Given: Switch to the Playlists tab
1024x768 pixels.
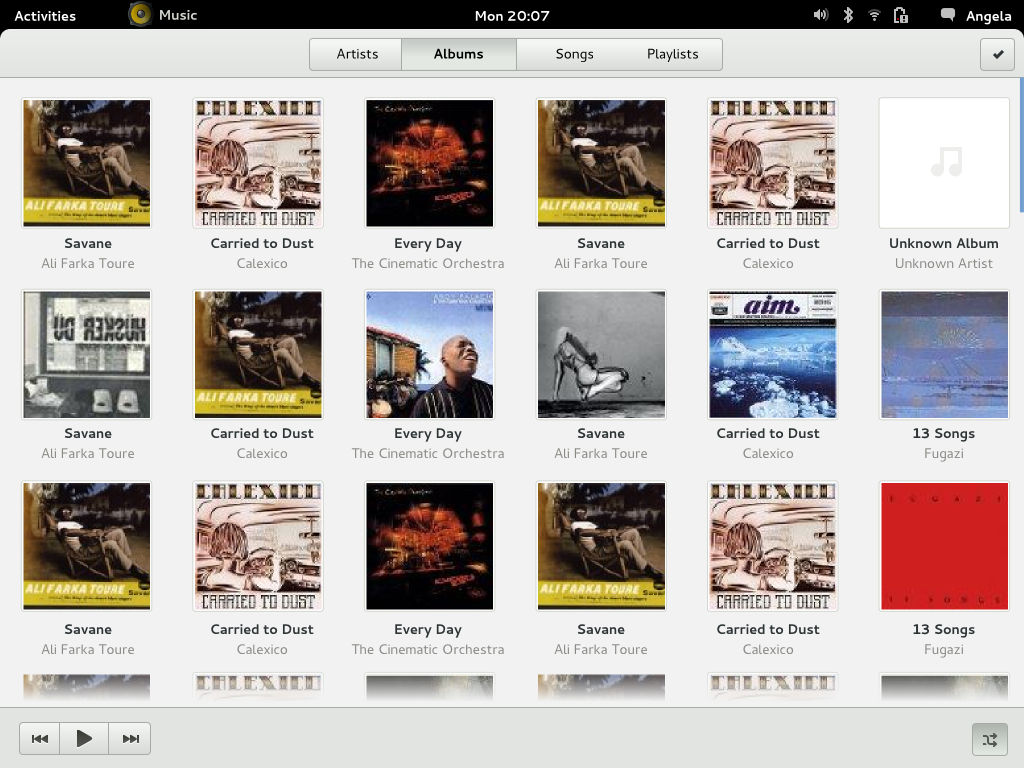Looking at the screenshot, I should point(673,54).
